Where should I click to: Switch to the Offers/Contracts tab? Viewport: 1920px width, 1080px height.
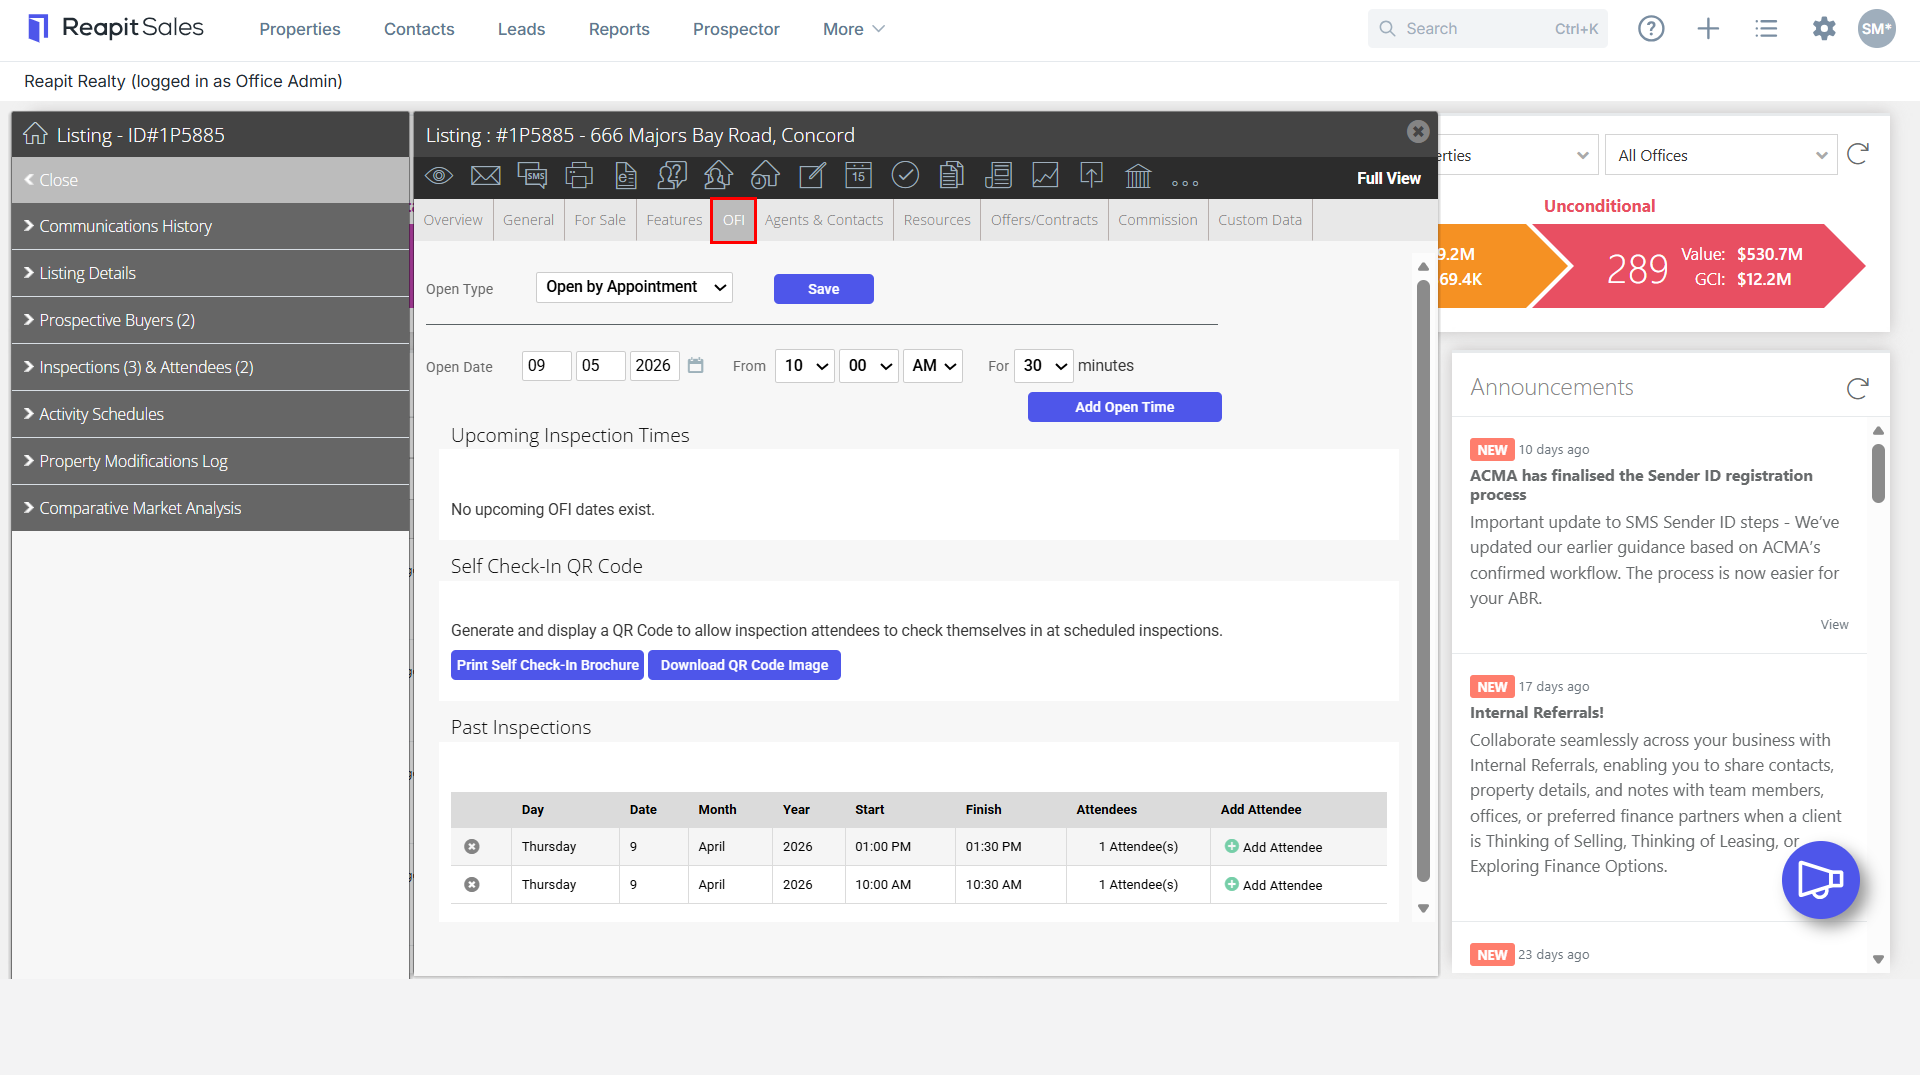tap(1044, 220)
